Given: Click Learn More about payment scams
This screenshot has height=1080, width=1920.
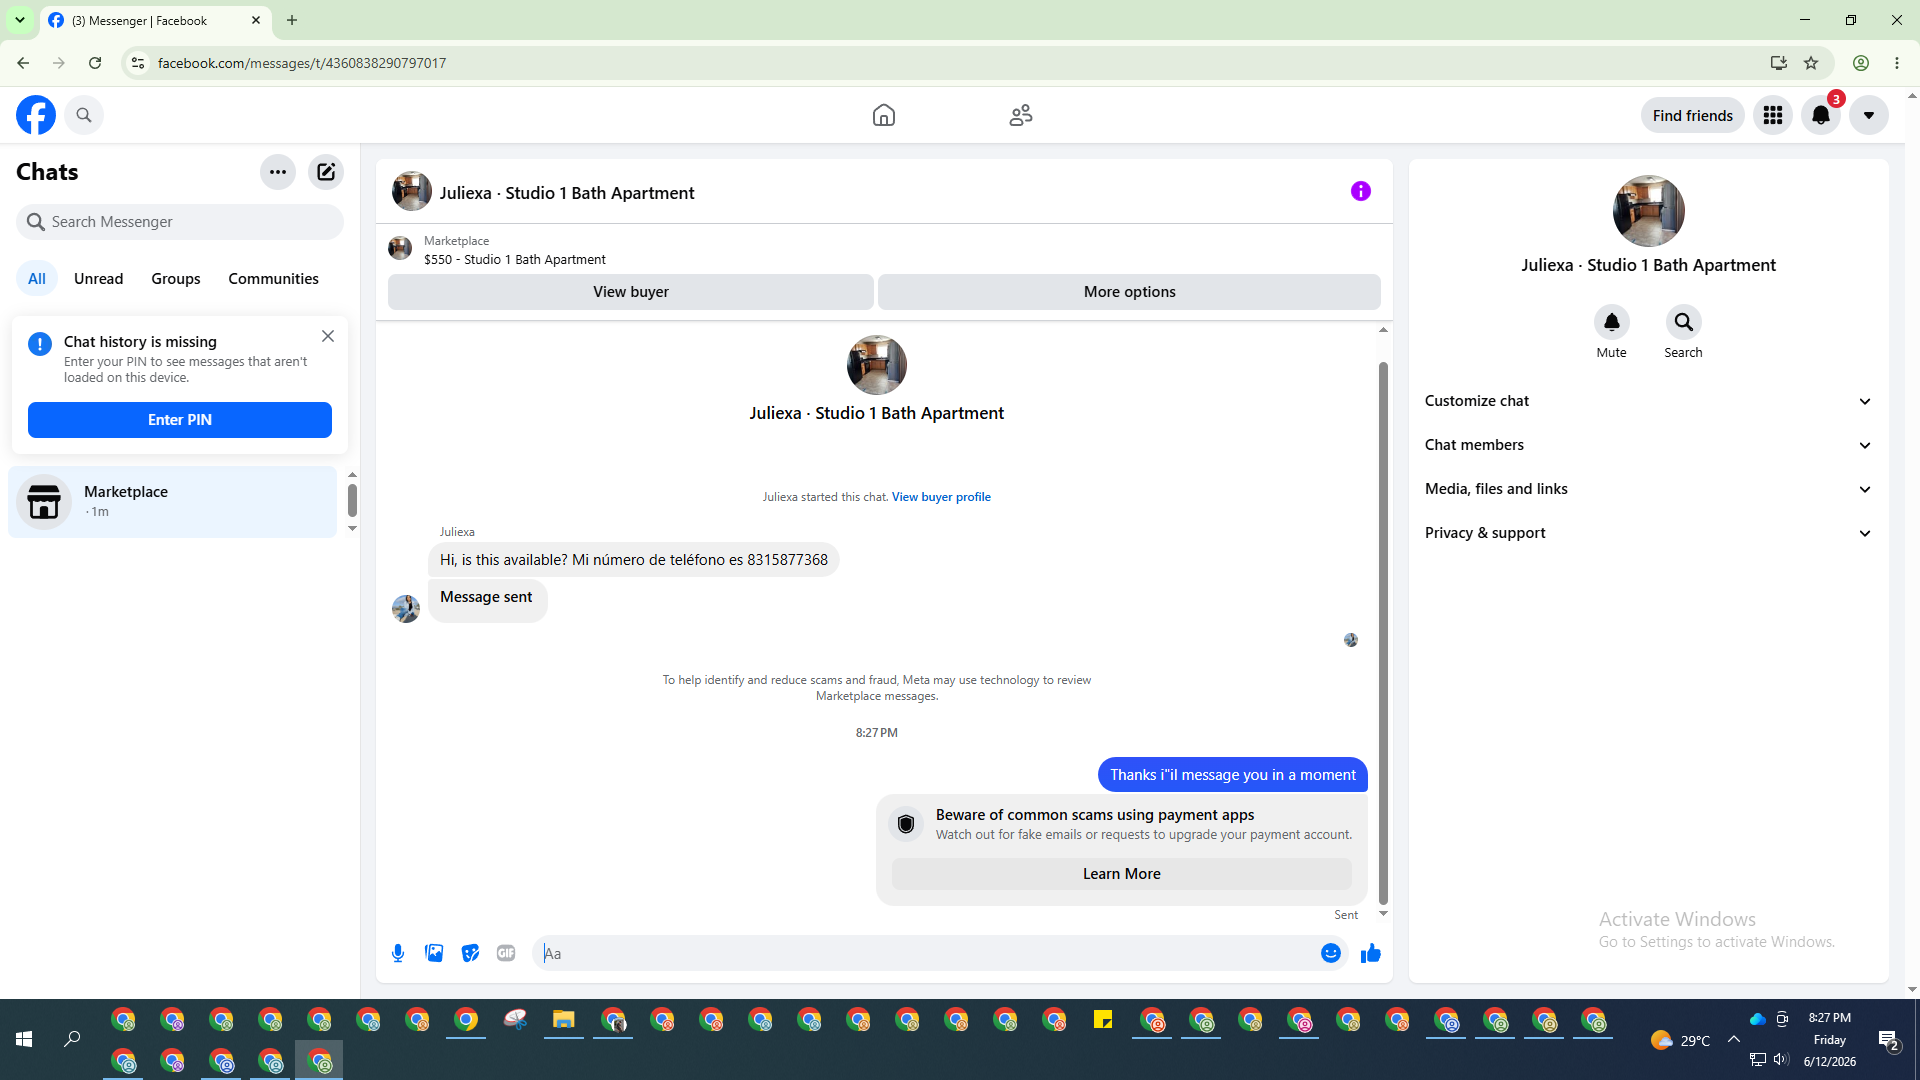Looking at the screenshot, I should coord(1122,874).
